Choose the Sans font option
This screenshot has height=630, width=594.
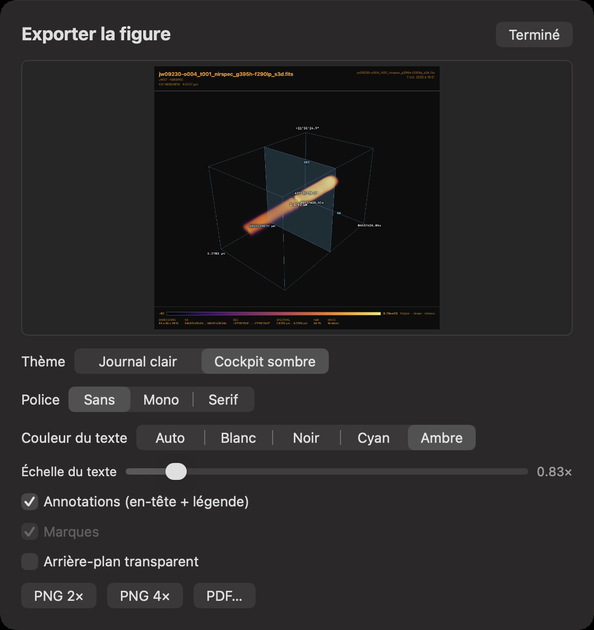[99, 399]
